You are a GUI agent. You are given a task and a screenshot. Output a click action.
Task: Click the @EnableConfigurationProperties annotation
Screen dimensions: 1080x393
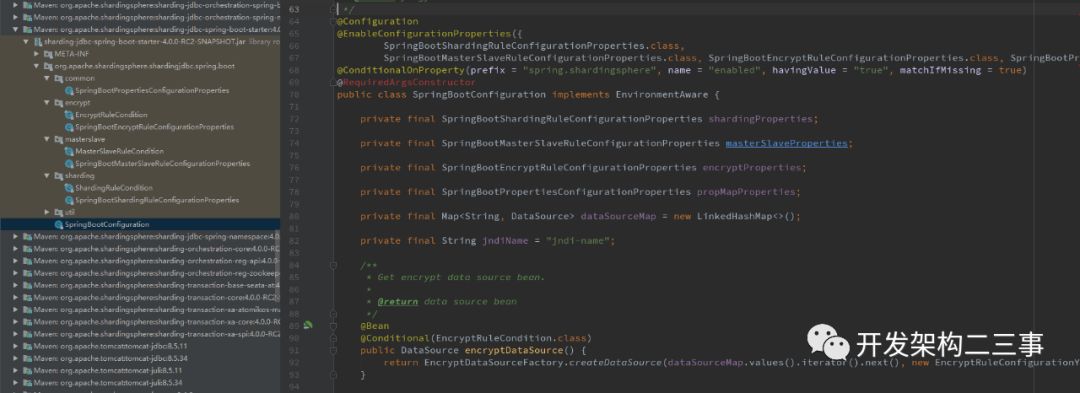pyautogui.click(x=423, y=34)
